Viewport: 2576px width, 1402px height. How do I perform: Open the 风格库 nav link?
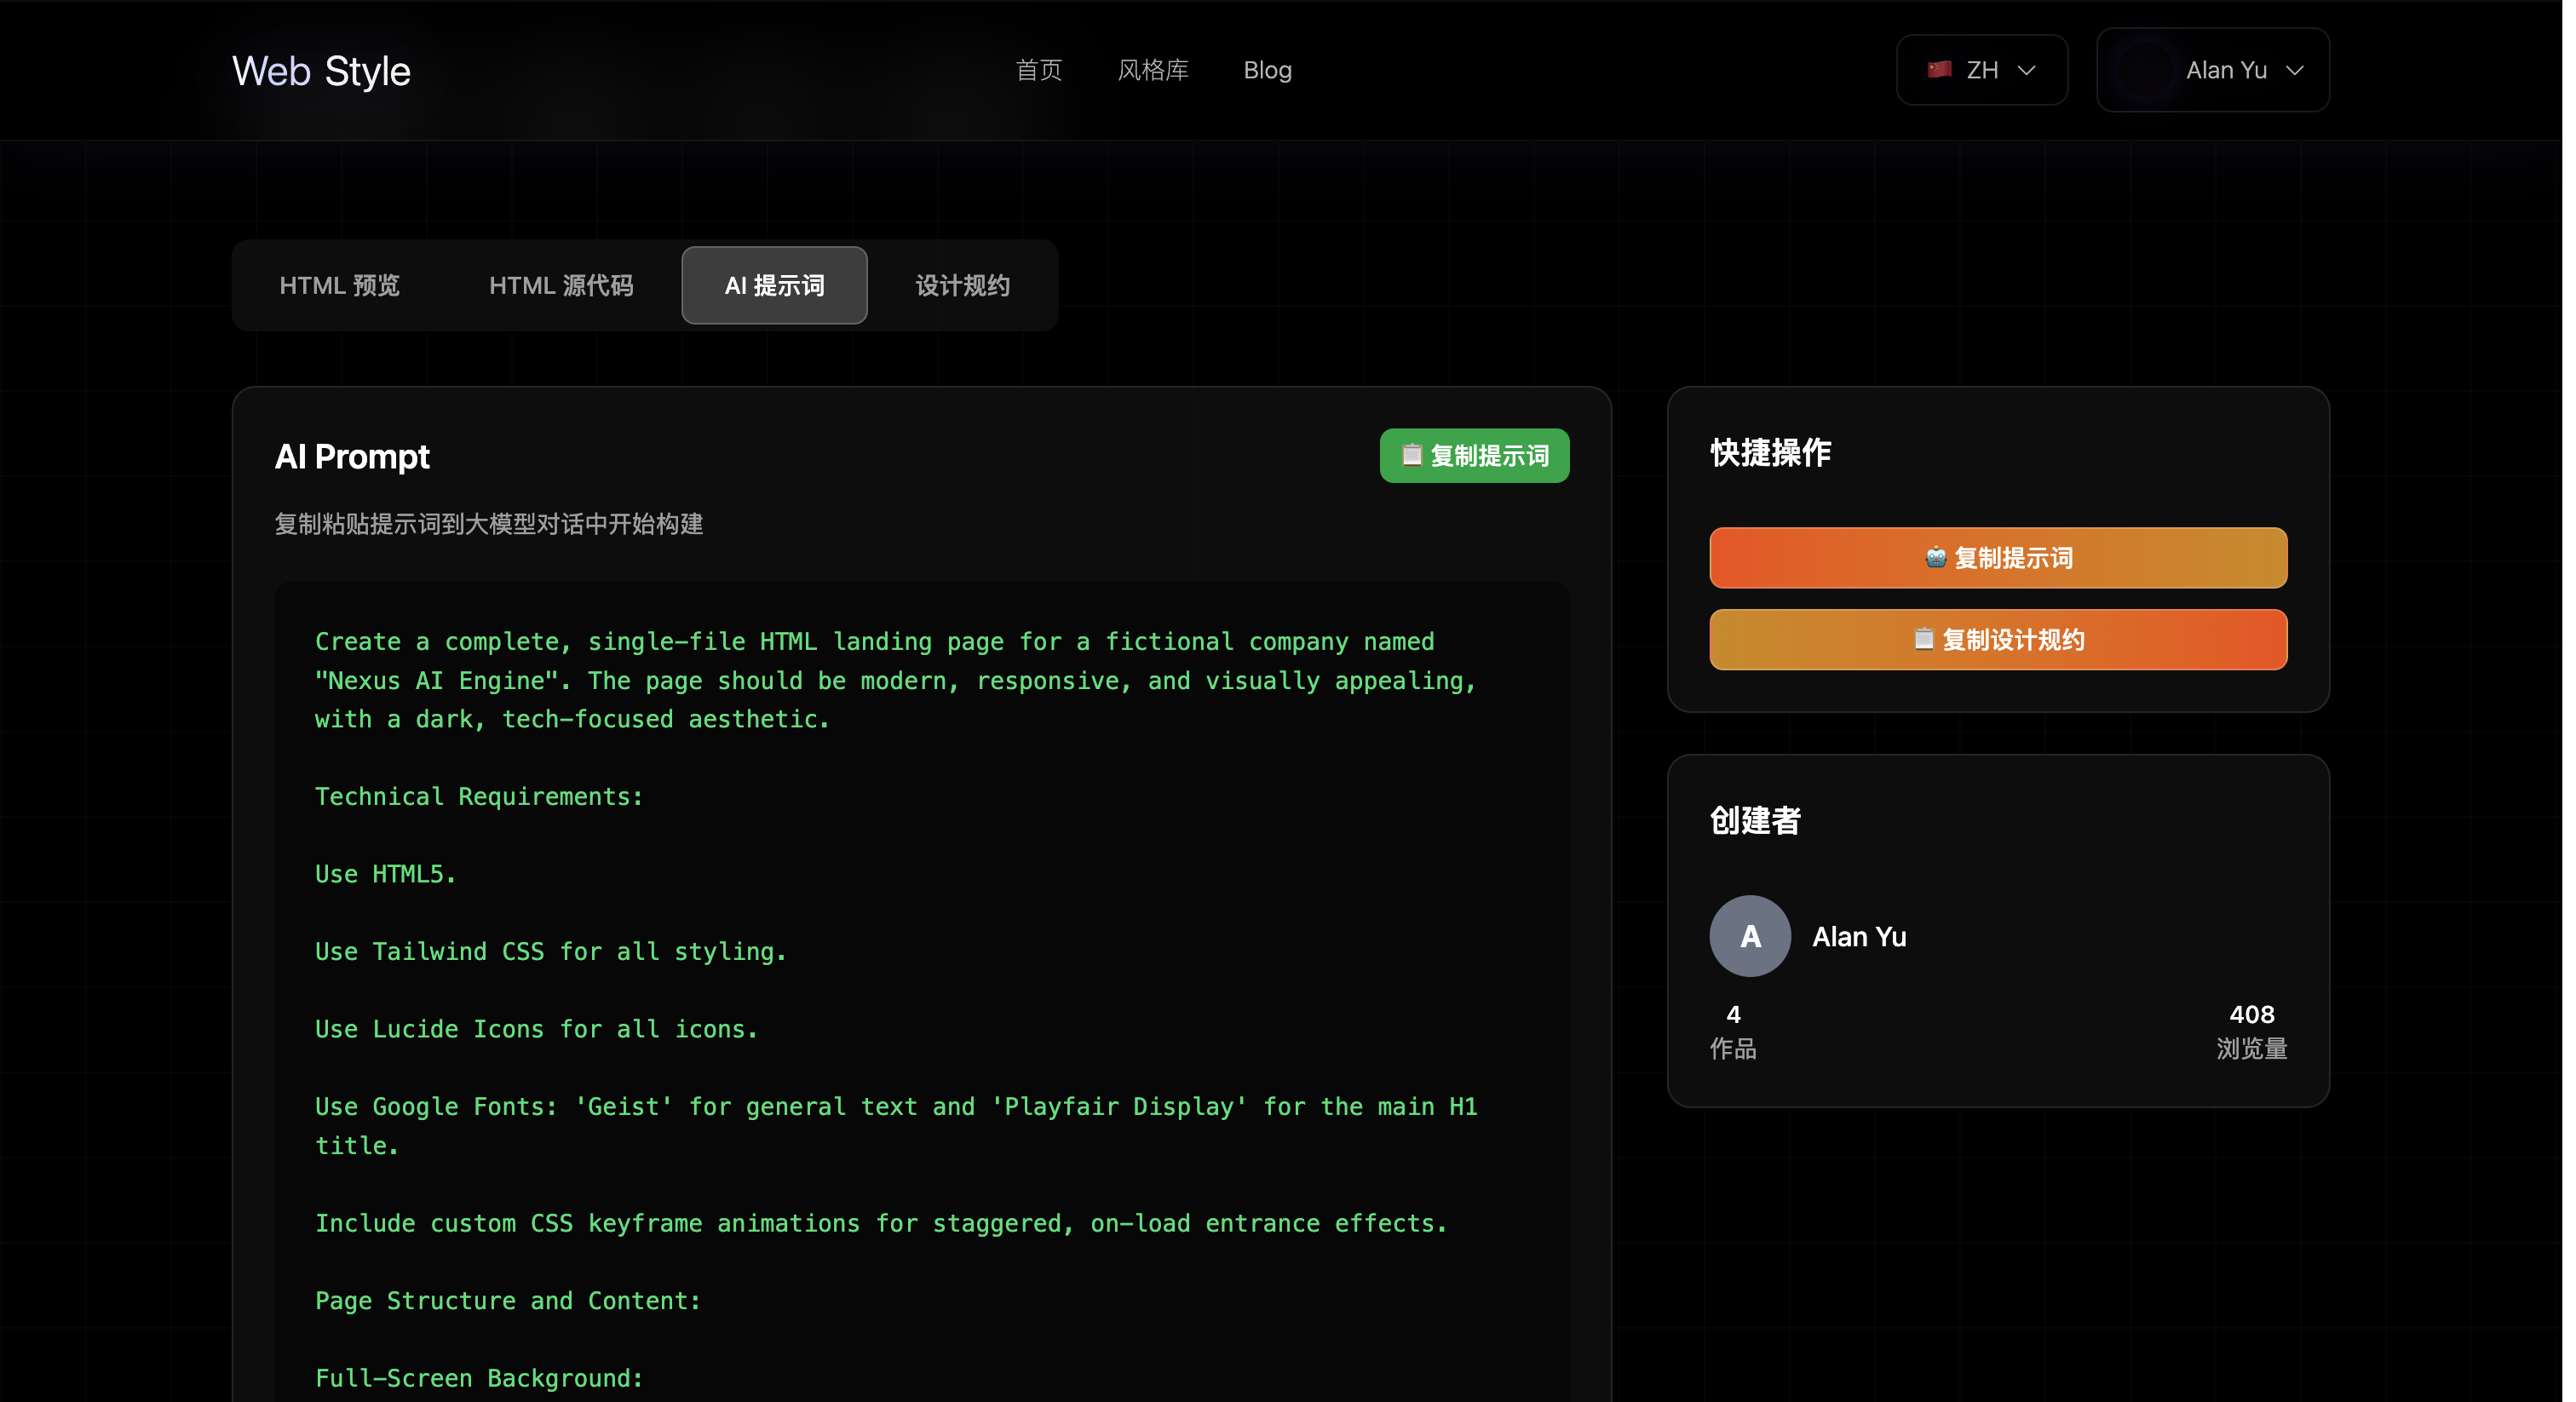tap(1152, 70)
